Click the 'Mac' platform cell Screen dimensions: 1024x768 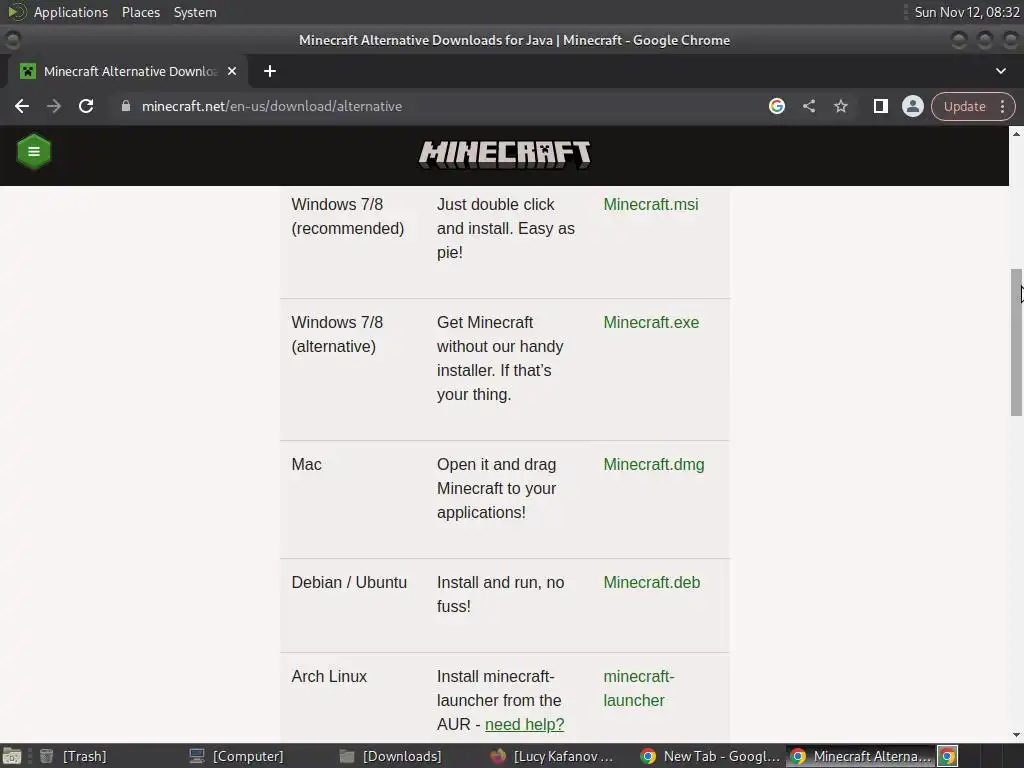click(306, 464)
